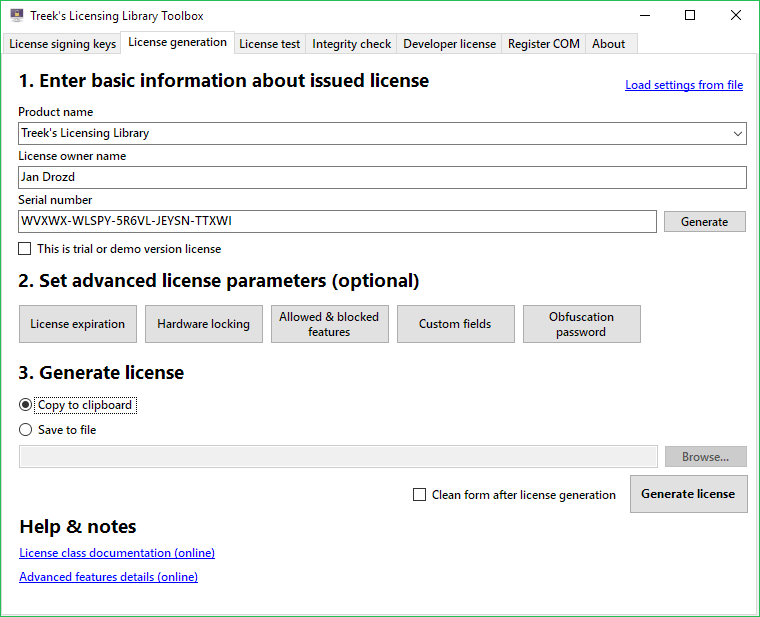Image resolution: width=760 pixels, height=617 pixels.
Task: Open Allowed & blocked features settings
Action: [330, 324]
